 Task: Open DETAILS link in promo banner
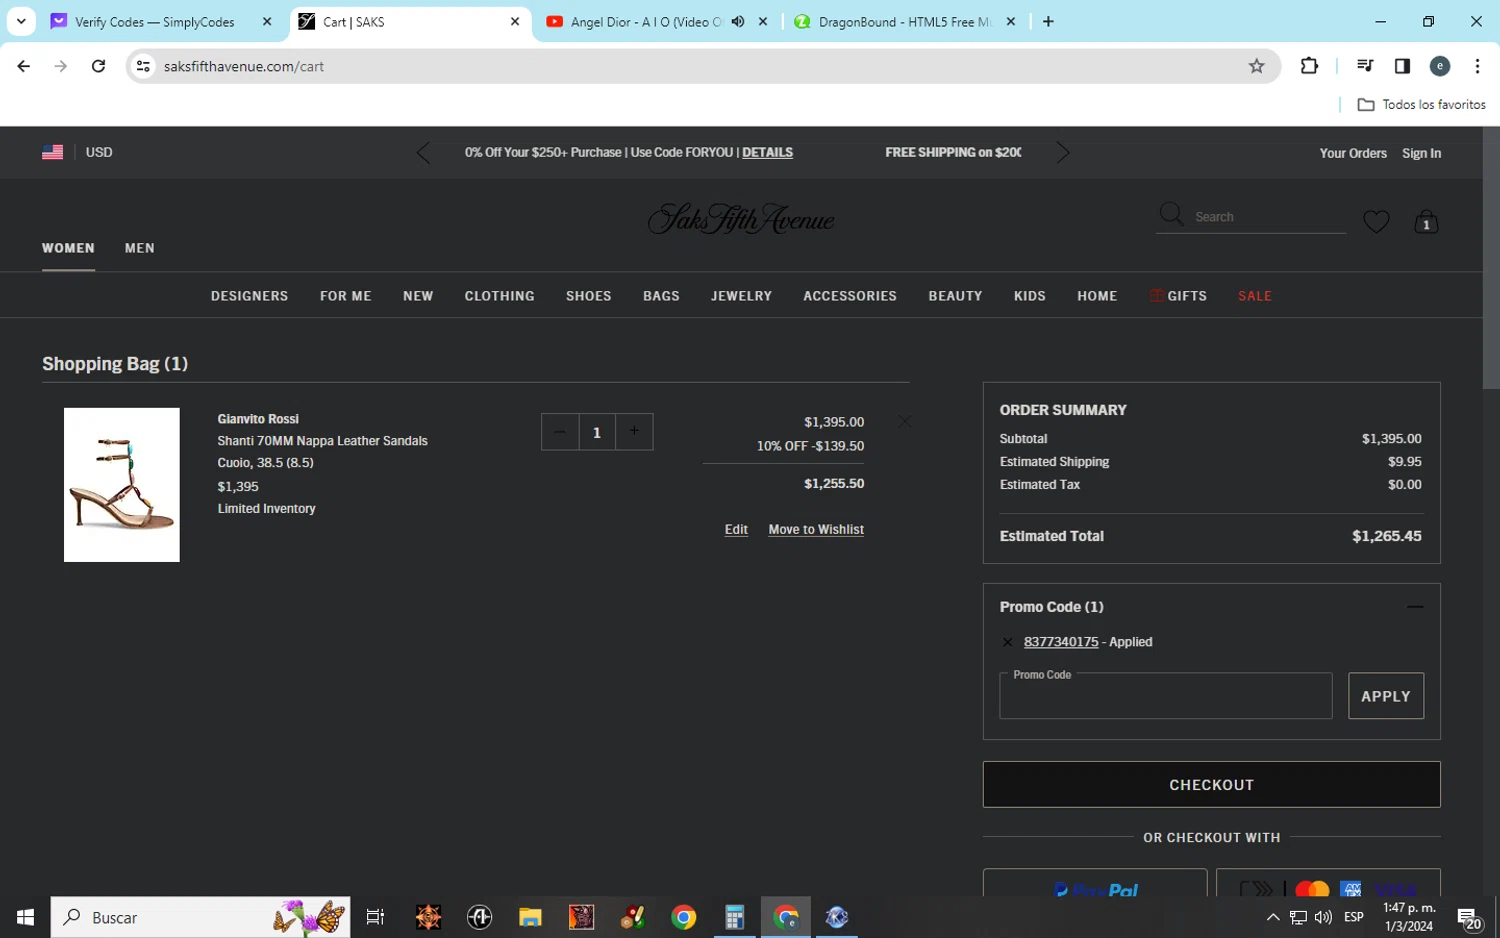[x=767, y=153]
